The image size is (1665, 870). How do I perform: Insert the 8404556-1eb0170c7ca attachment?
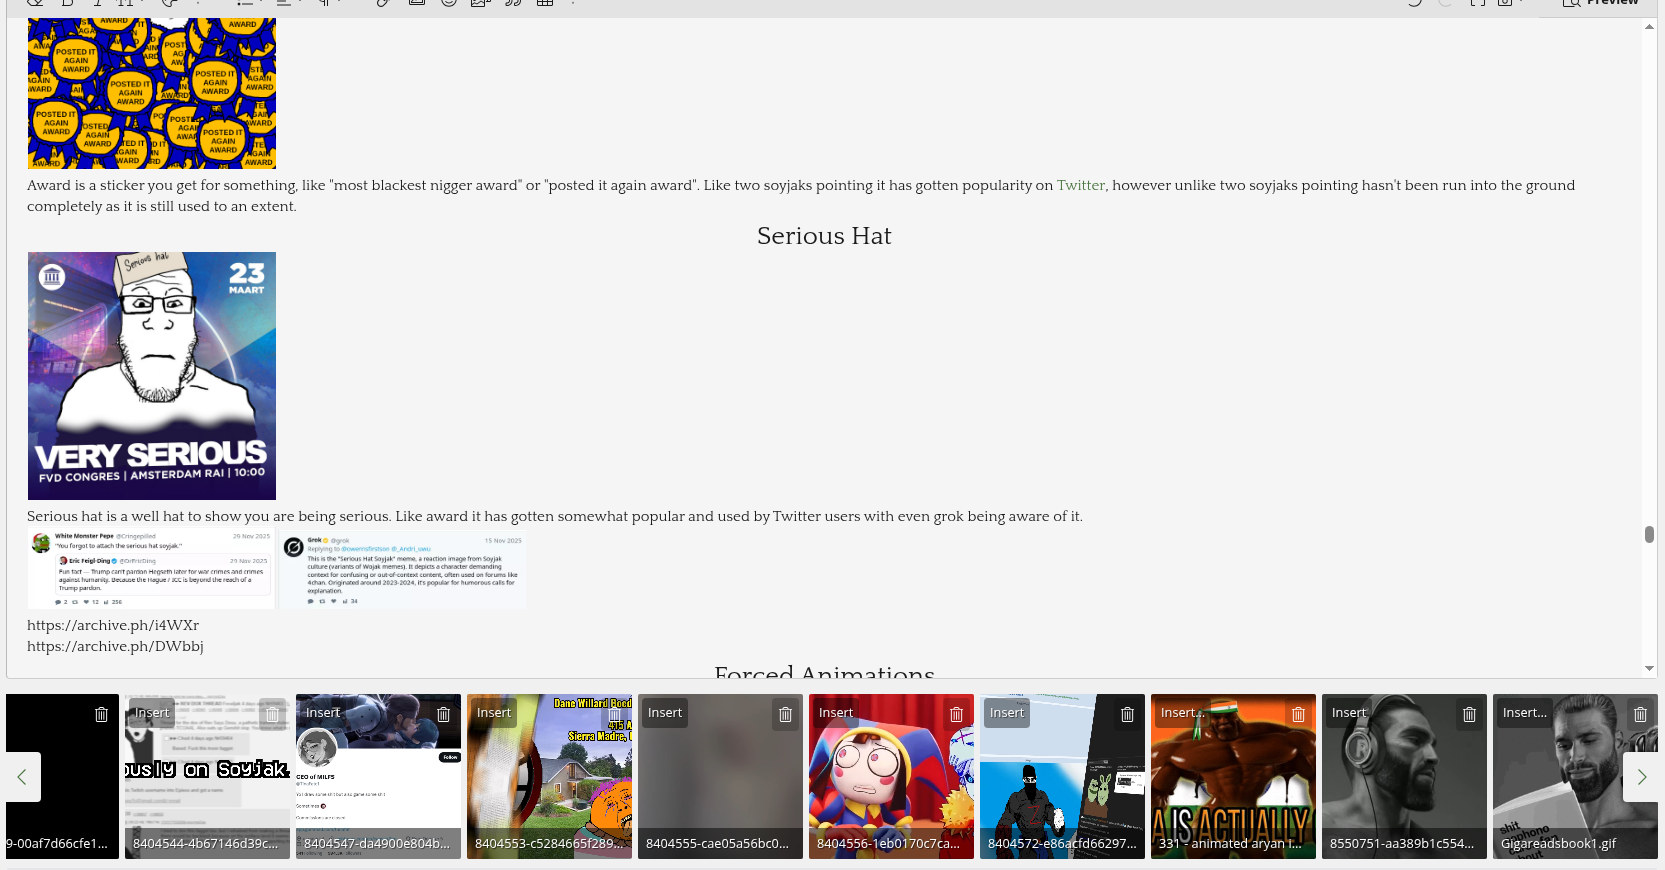[x=836, y=713]
